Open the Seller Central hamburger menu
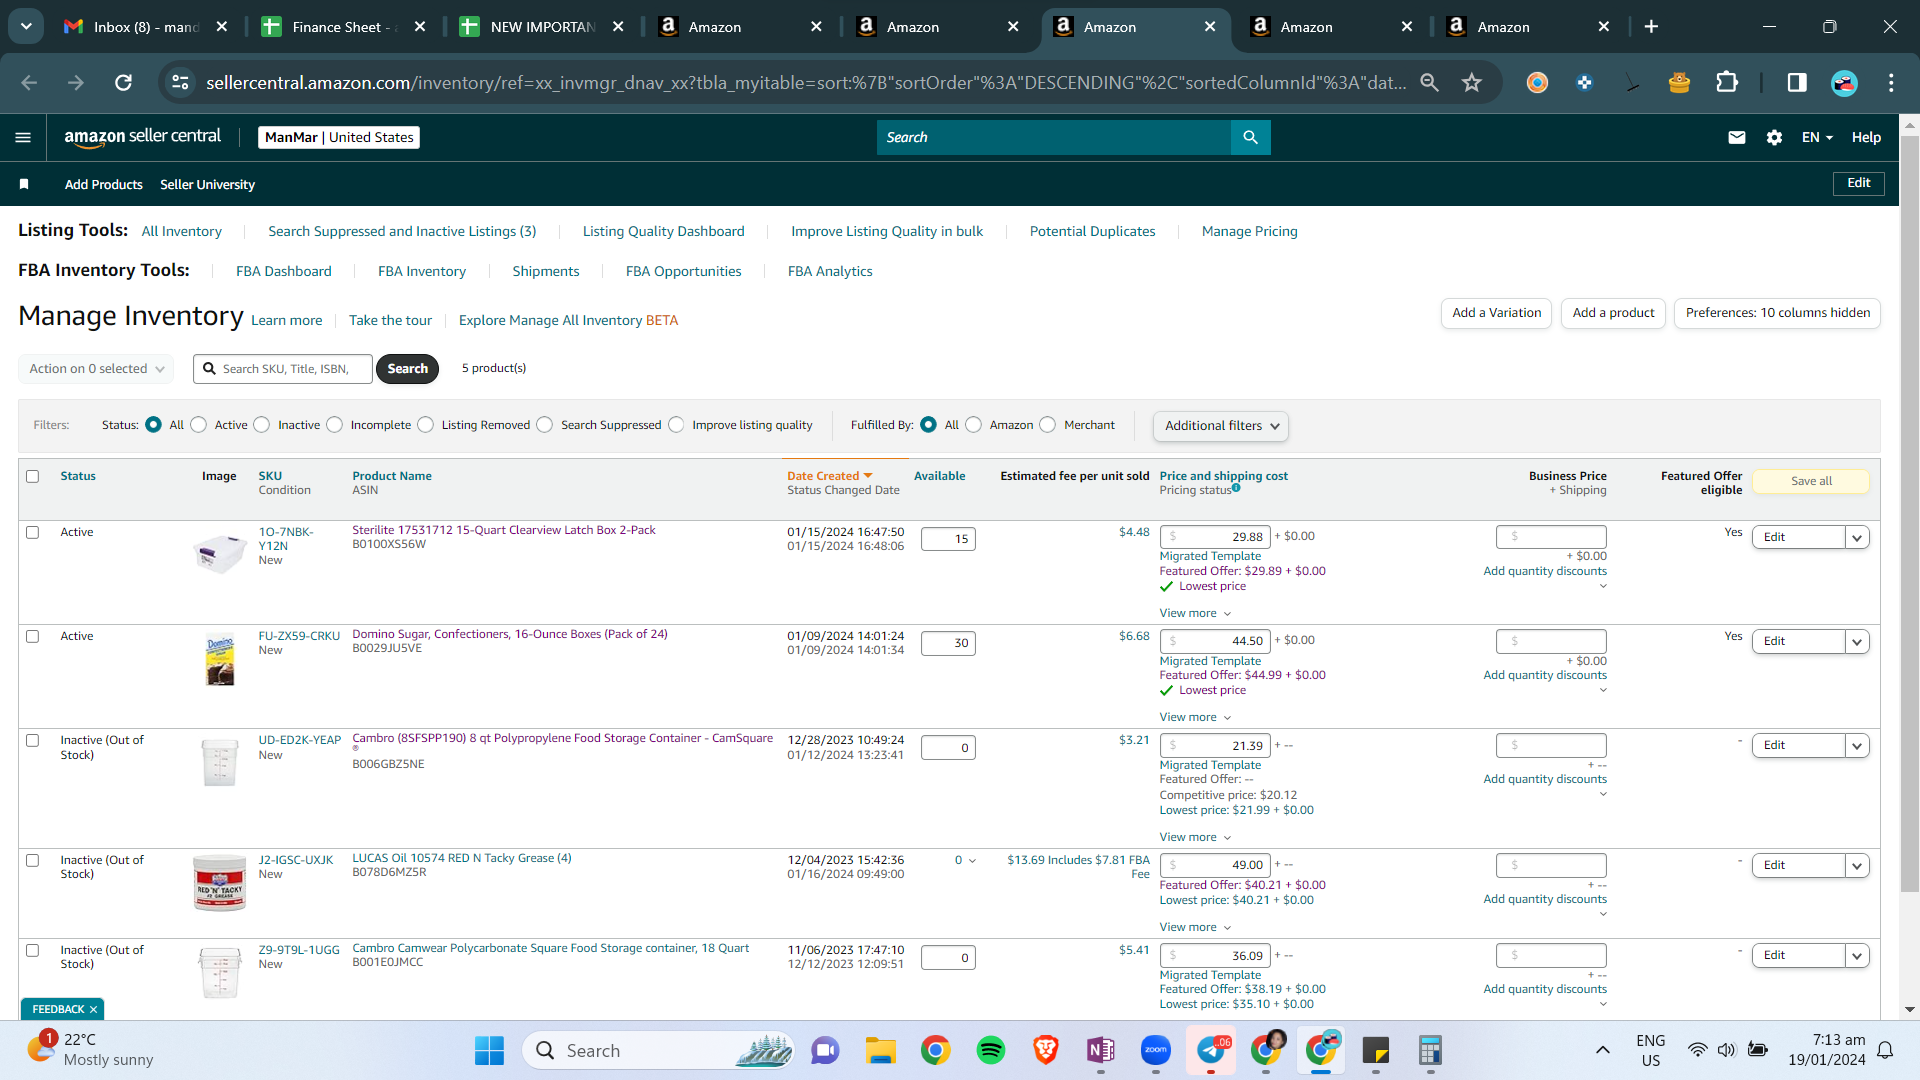The image size is (1920, 1080). pos(23,137)
